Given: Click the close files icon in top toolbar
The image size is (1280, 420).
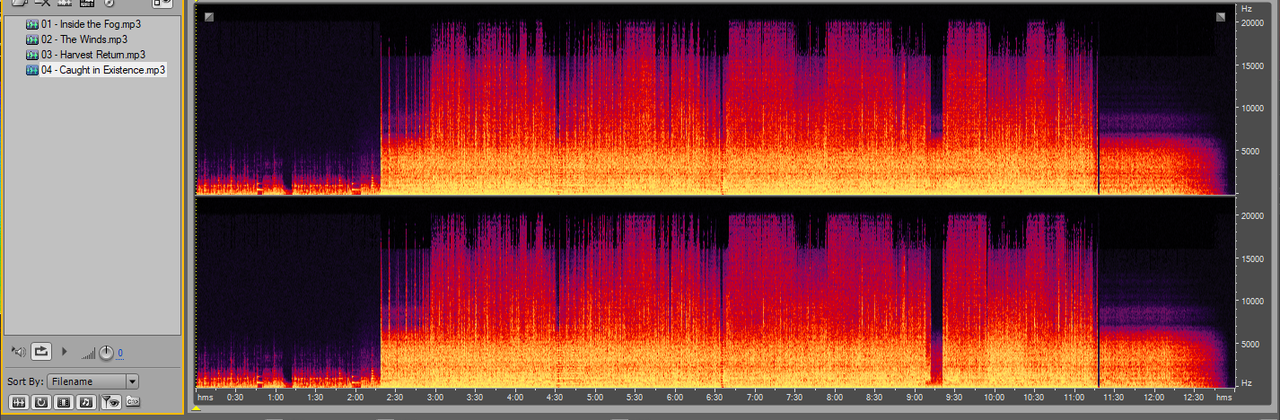Looking at the screenshot, I should tap(42, 3).
